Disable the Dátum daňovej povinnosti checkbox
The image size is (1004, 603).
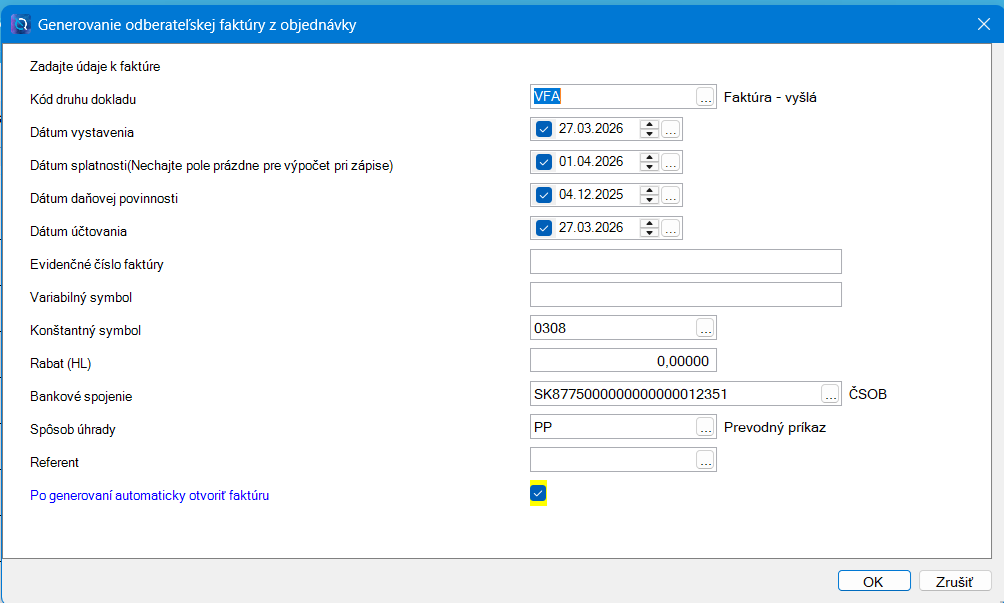[544, 195]
